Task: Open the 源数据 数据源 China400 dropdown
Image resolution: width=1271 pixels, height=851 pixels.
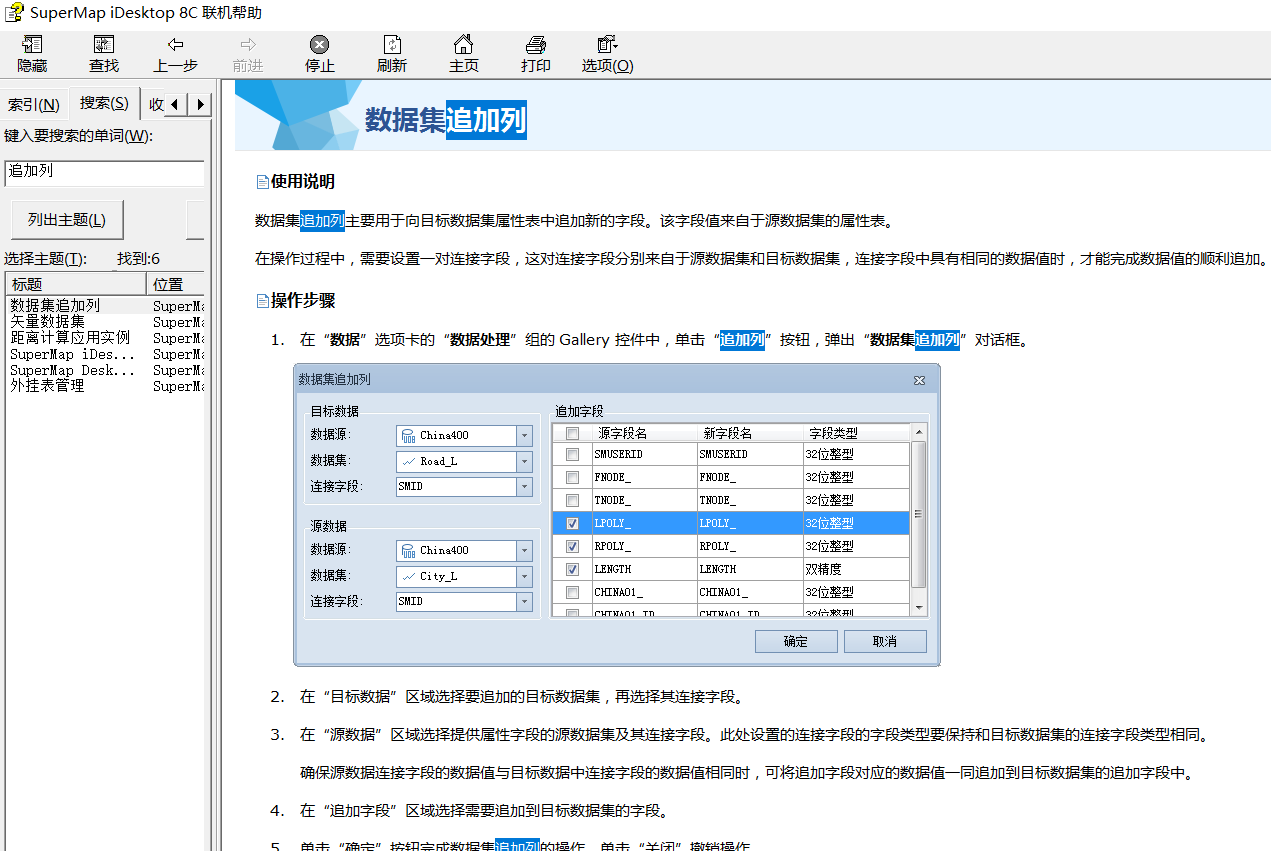Action: click(x=525, y=551)
